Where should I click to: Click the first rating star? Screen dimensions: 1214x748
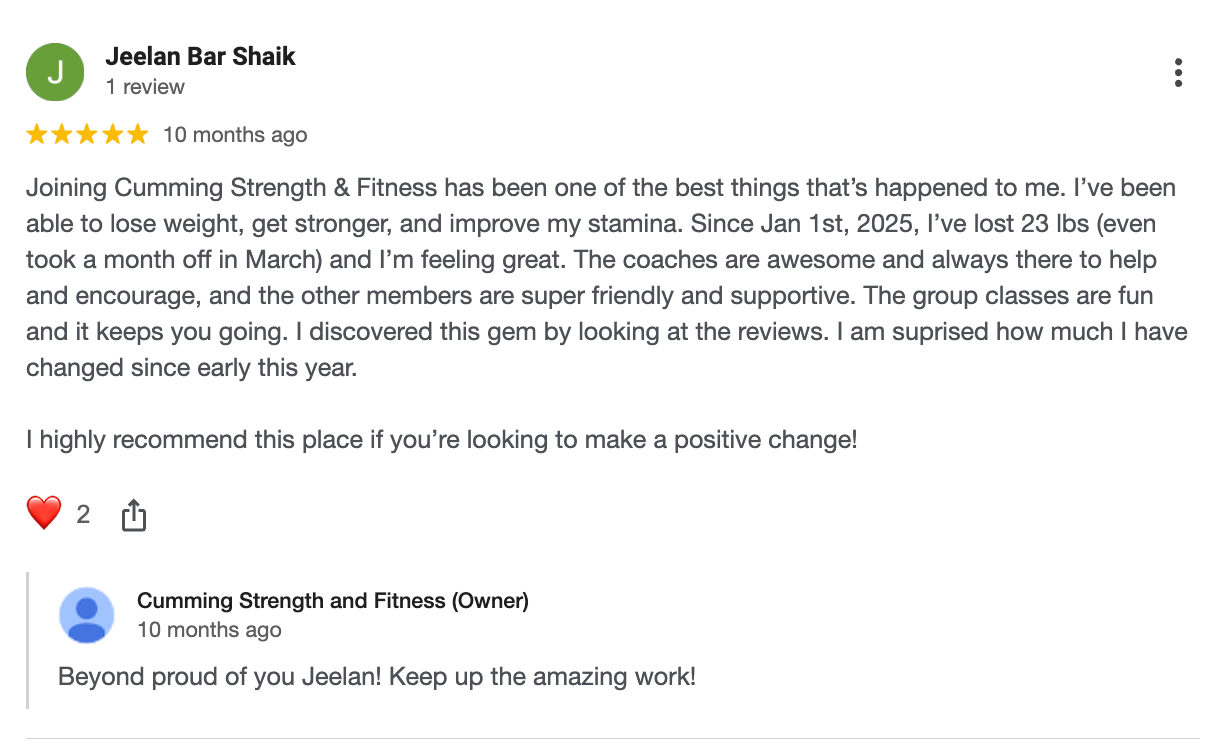tap(37, 135)
